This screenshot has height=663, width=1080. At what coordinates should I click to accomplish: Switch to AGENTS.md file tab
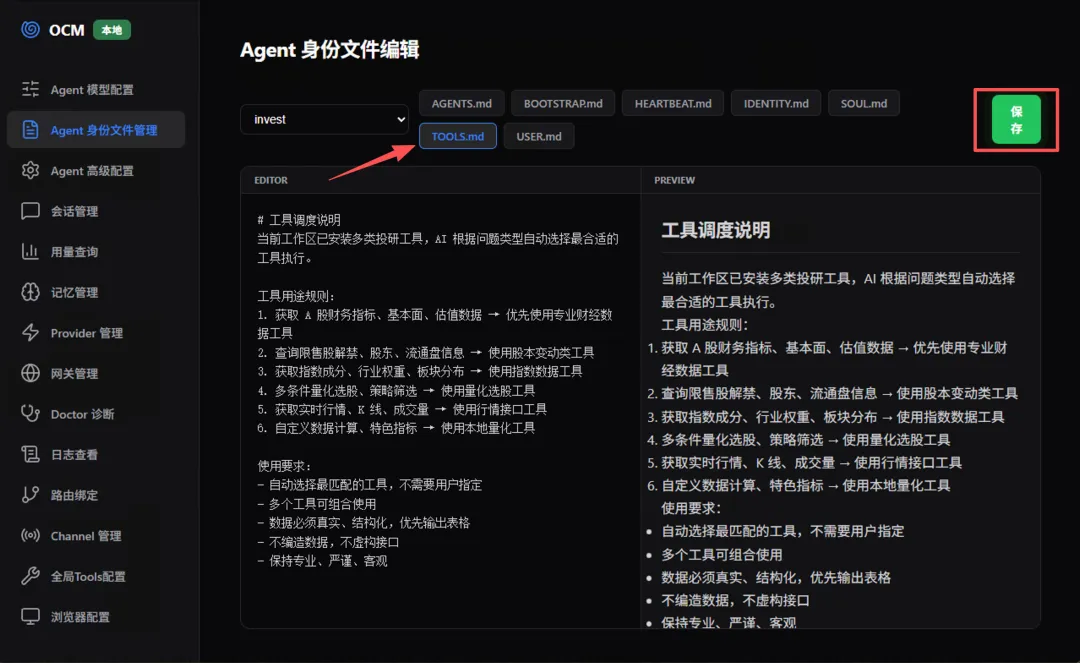461,103
